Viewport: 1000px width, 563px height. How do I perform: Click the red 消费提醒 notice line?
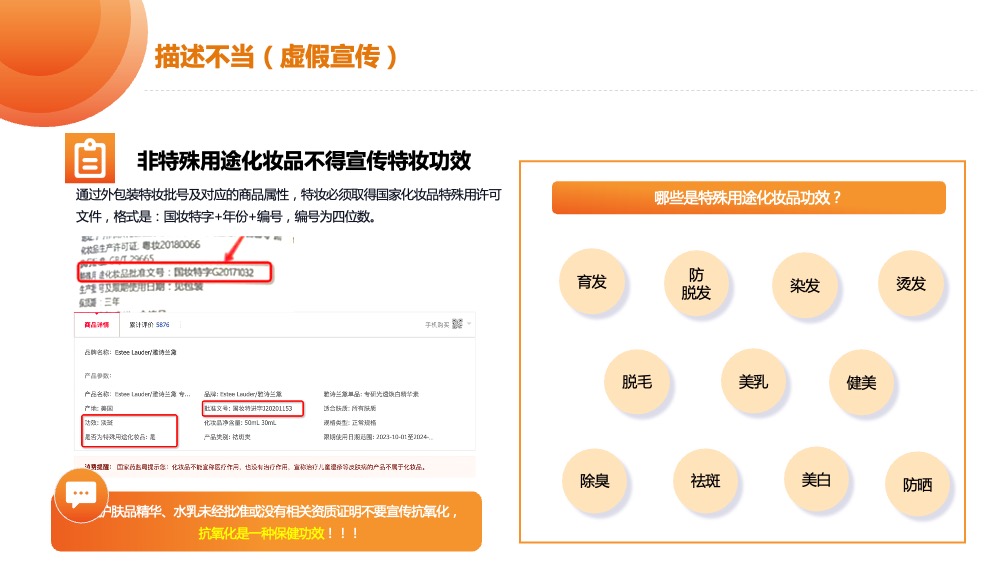pos(254,467)
